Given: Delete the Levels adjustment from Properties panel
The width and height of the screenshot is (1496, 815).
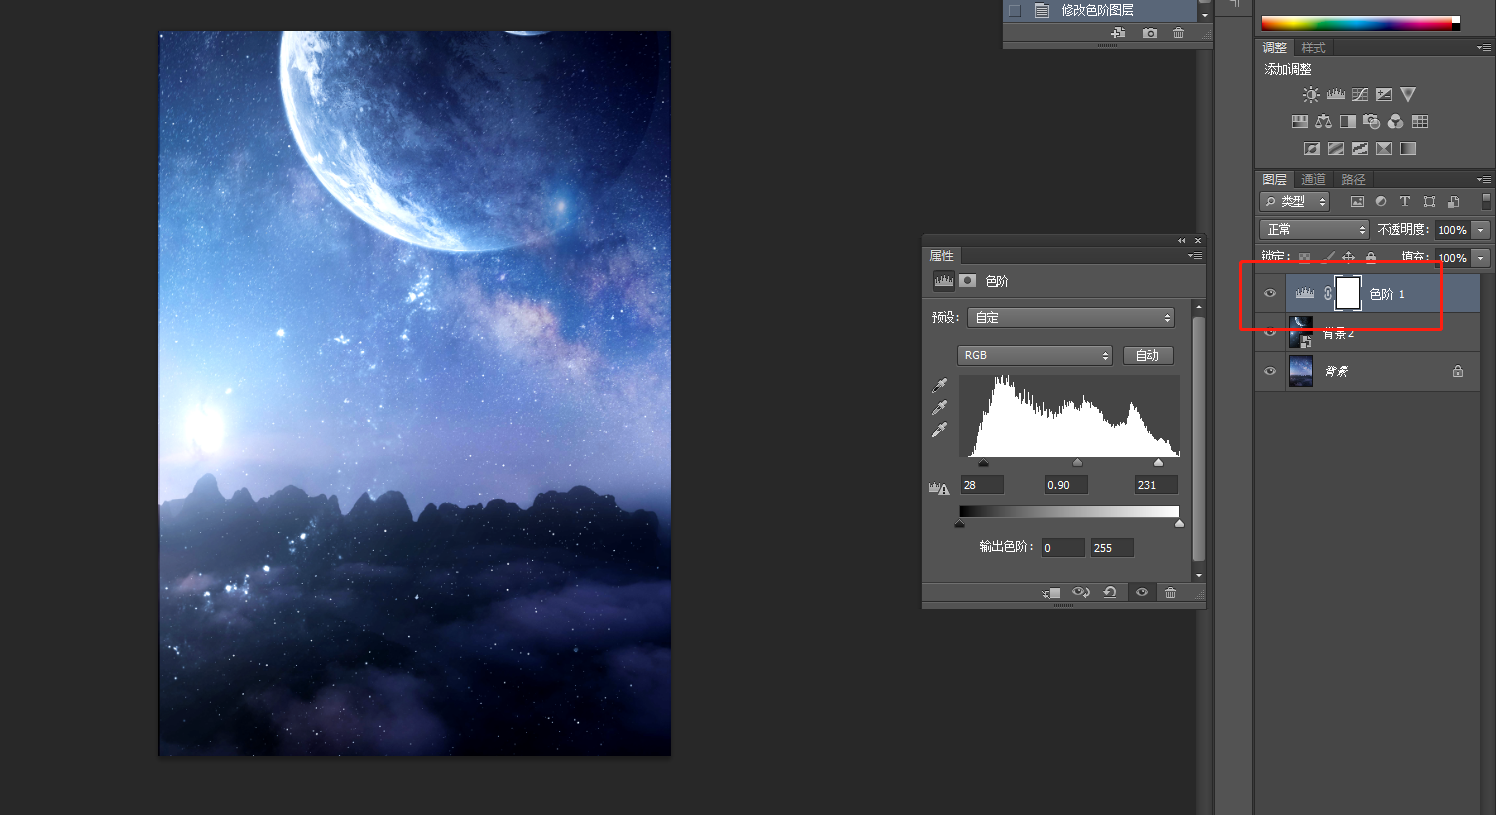Looking at the screenshot, I should pos(1170,592).
